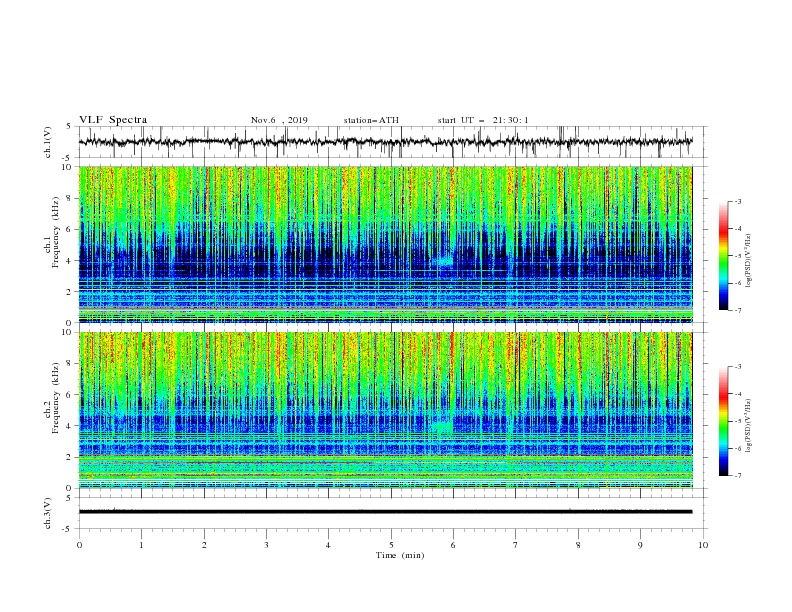
Task: Click the "ch.1(V)" axis label
Action: point(47,142)
